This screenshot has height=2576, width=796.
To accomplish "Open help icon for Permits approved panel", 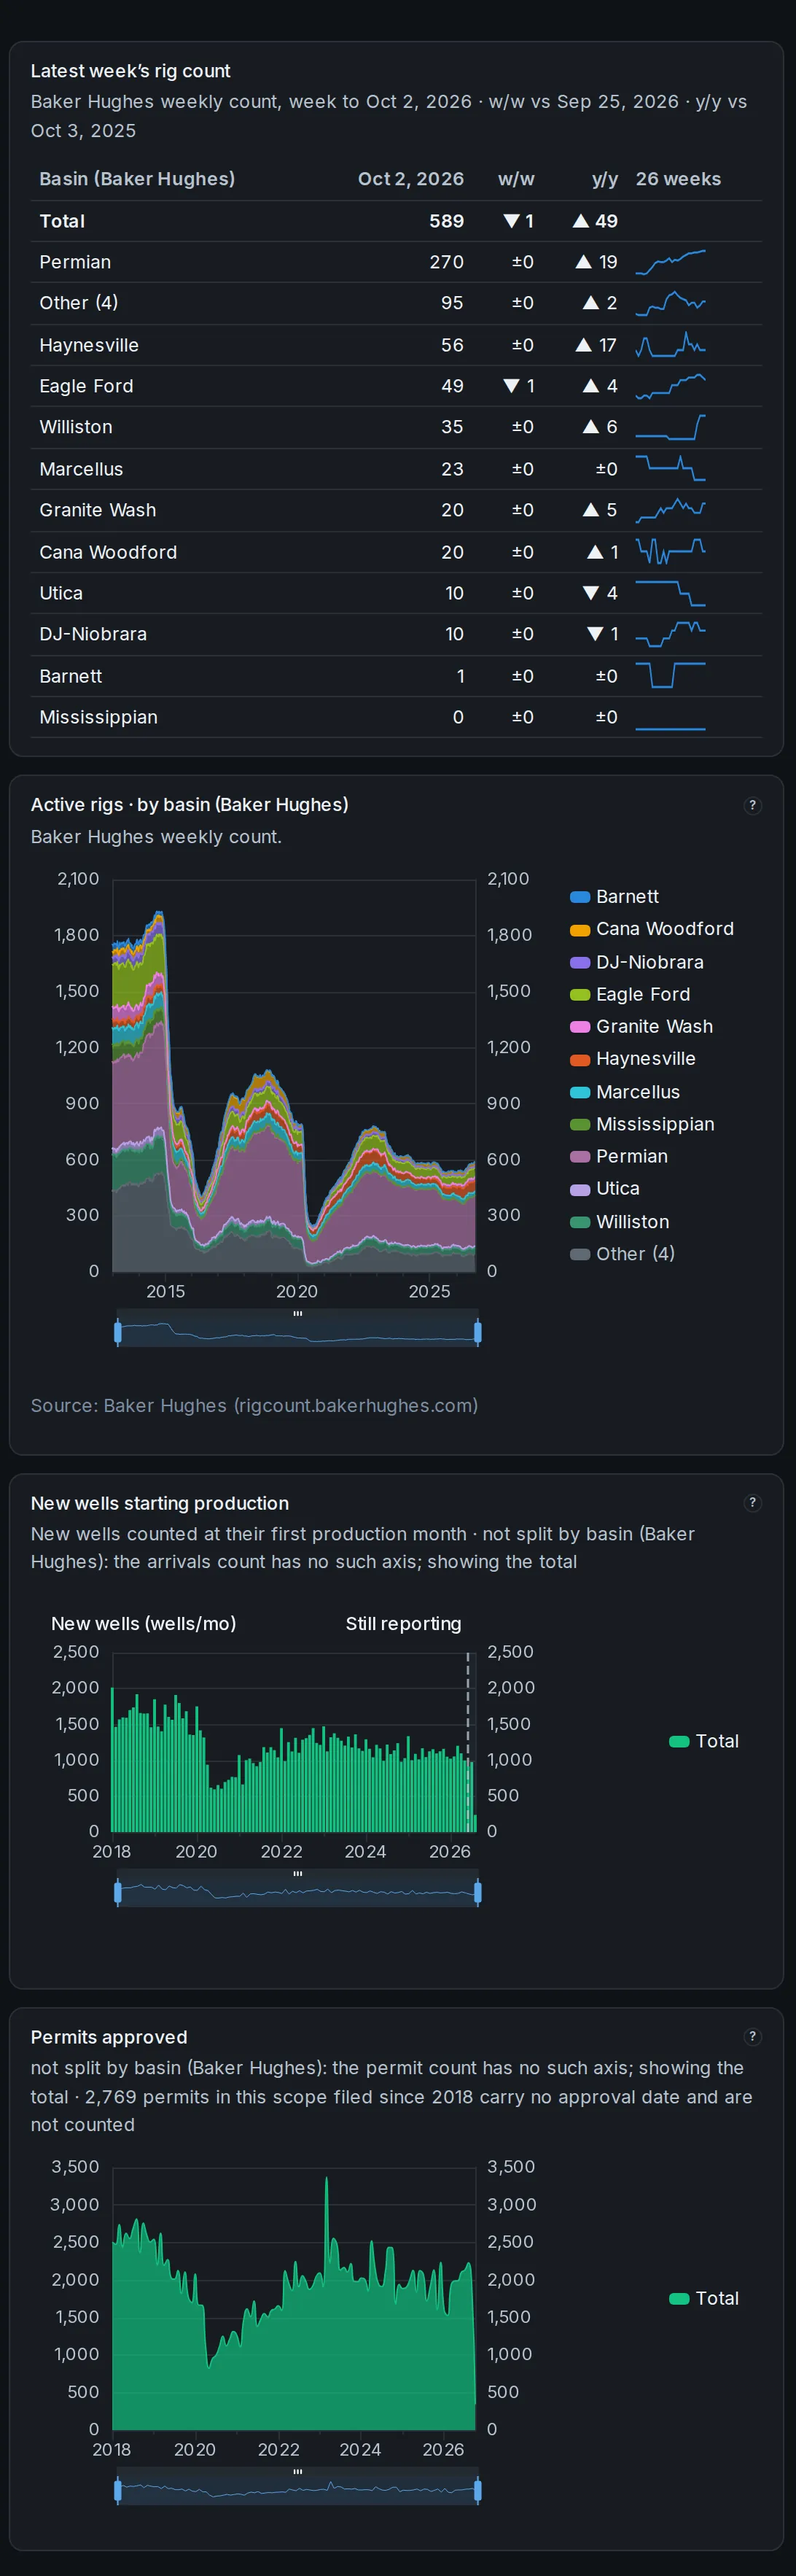I will tap(753, 2037).
